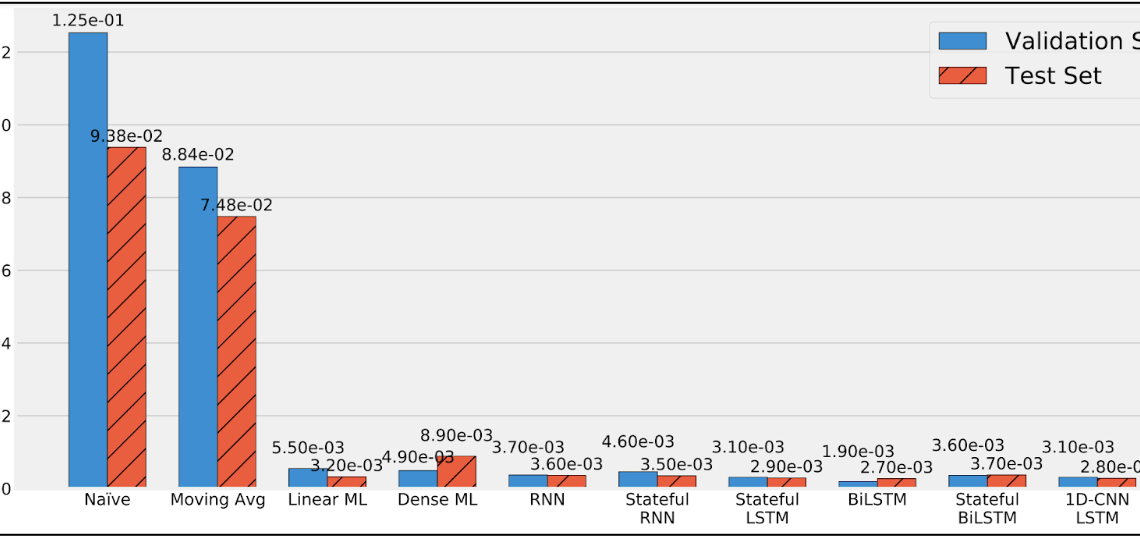The width and height of the screenshot is (1140, 536).
Task: Select the 8.84e-02 value label
Action: (x=198, y=155)
